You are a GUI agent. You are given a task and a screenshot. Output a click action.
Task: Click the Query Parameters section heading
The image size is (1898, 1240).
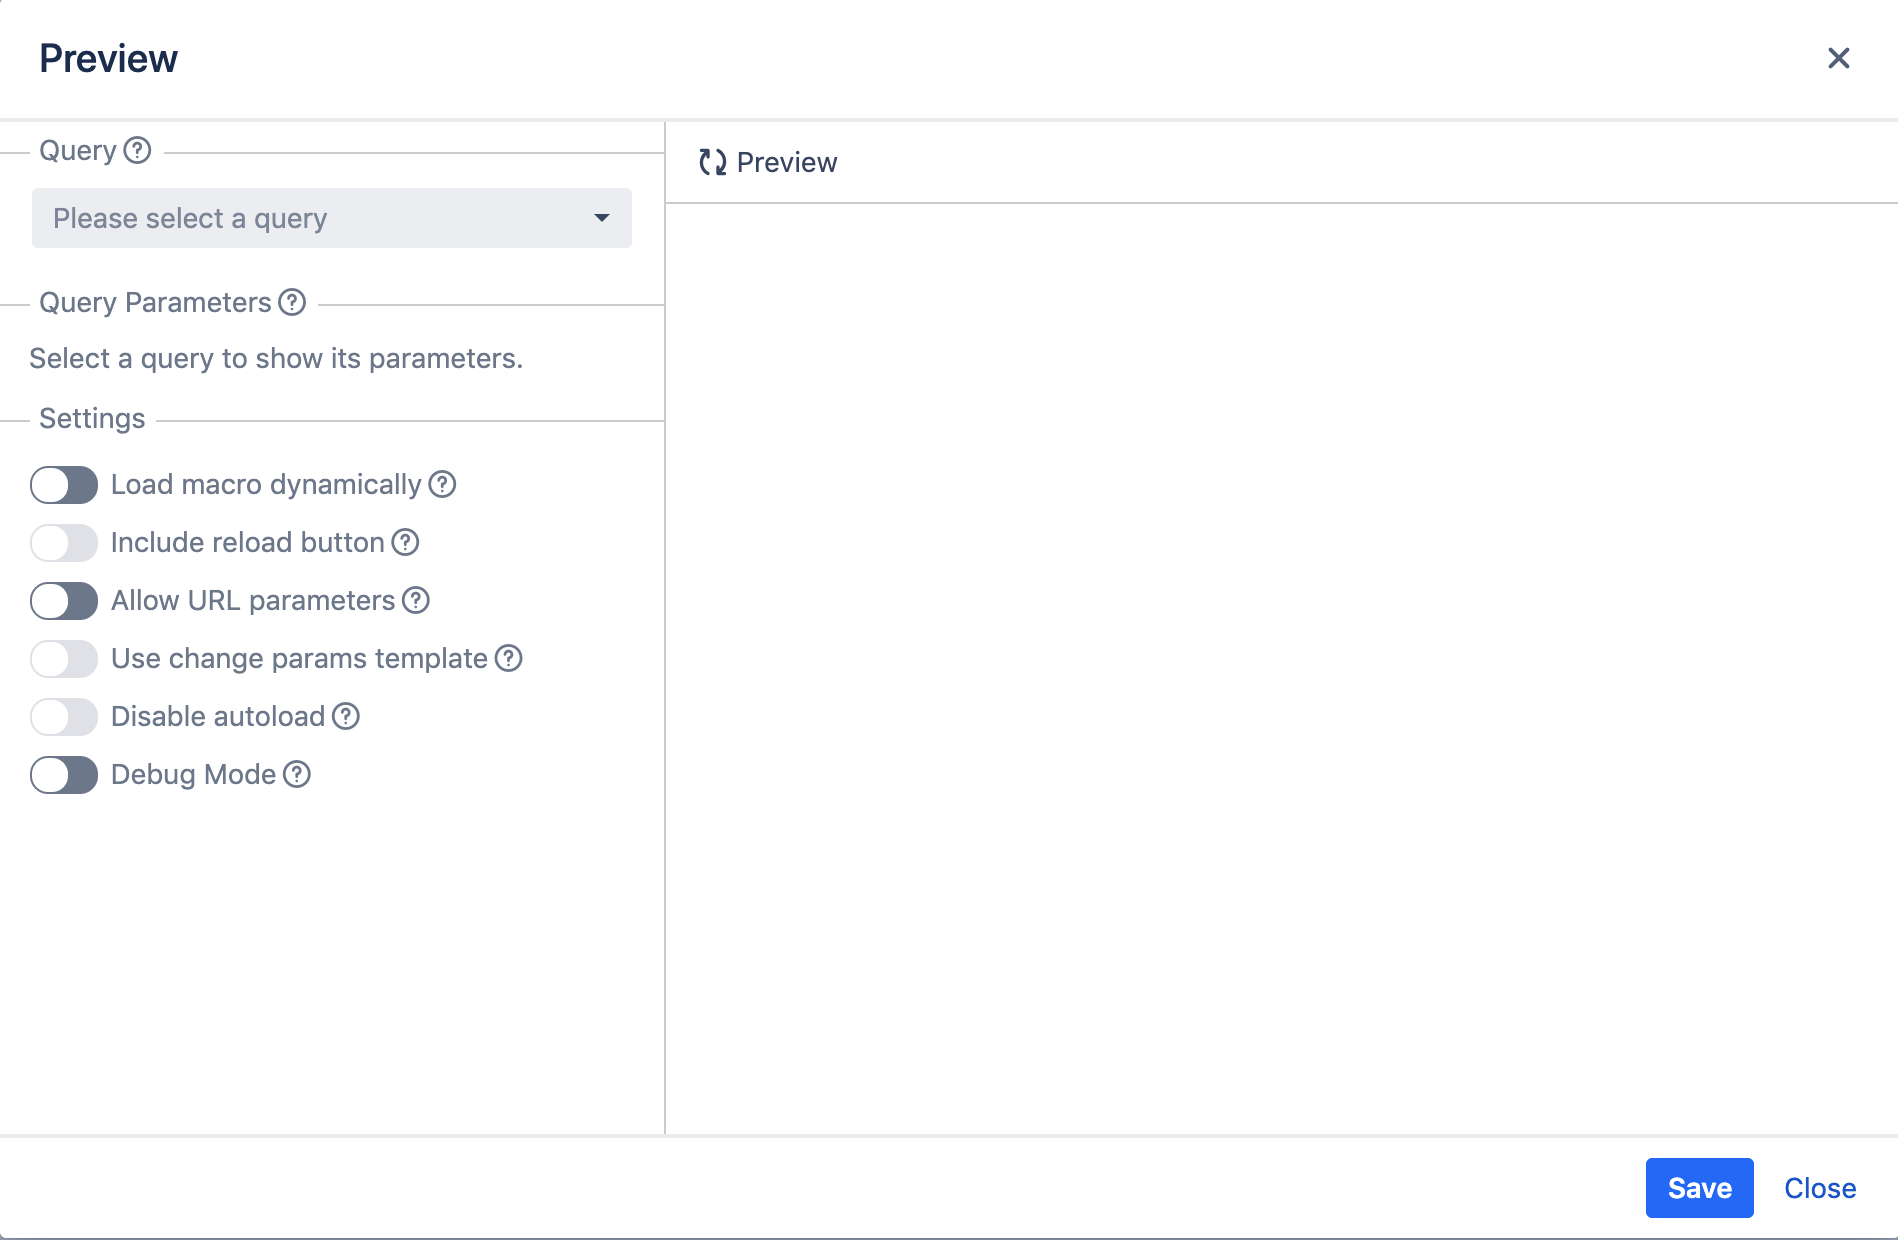click(x=155, y=303)
